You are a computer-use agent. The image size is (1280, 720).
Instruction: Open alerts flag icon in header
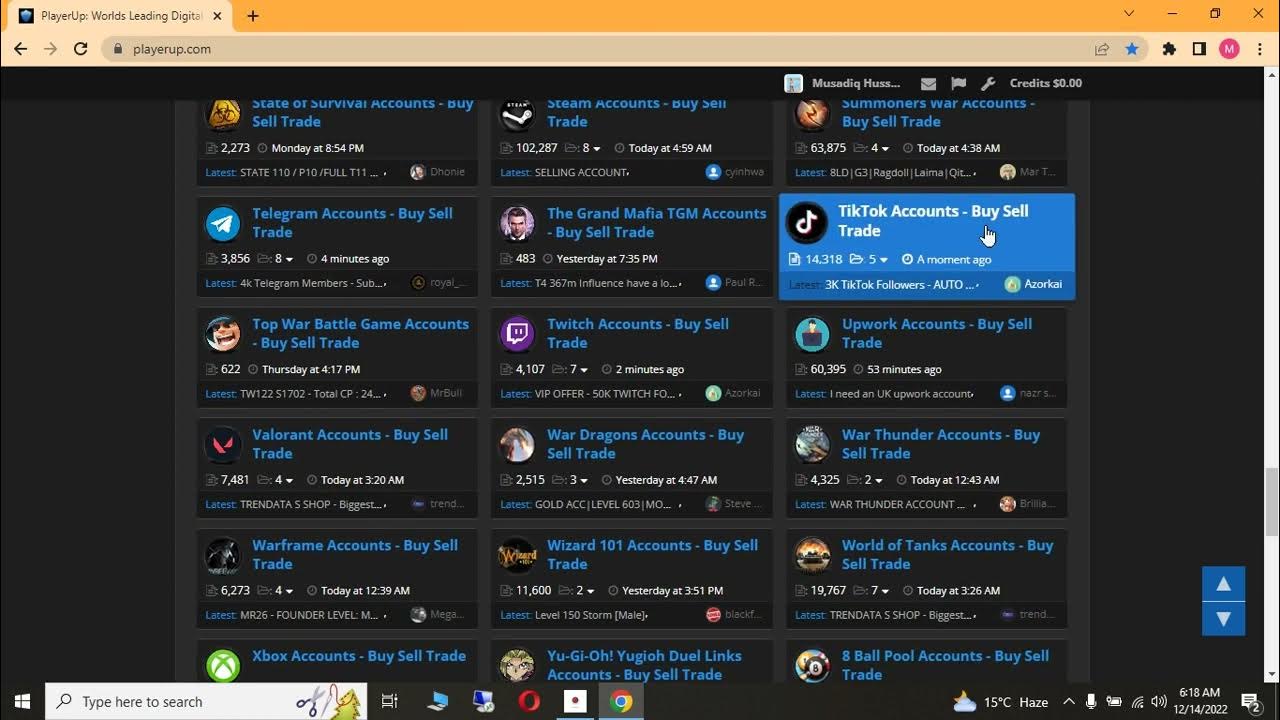[958, 83]
